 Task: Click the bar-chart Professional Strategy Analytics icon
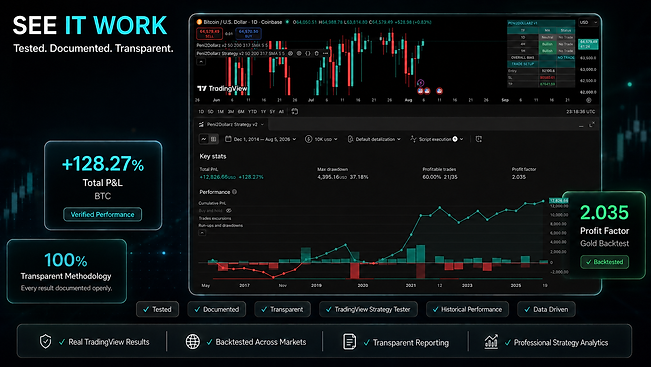[x=491, y=342]
